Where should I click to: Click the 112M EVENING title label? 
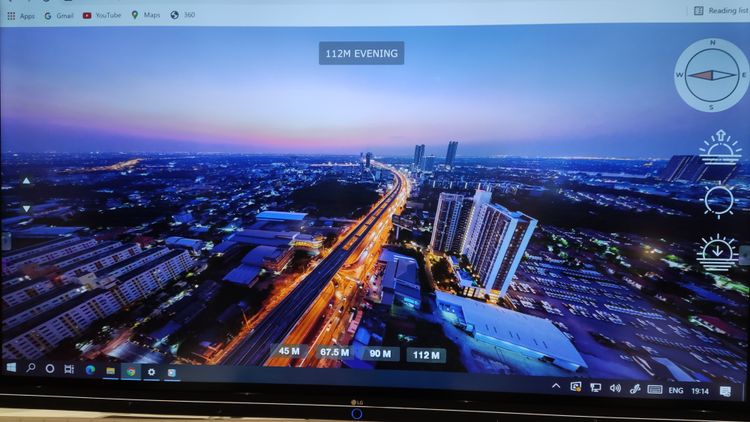(362, 53)
